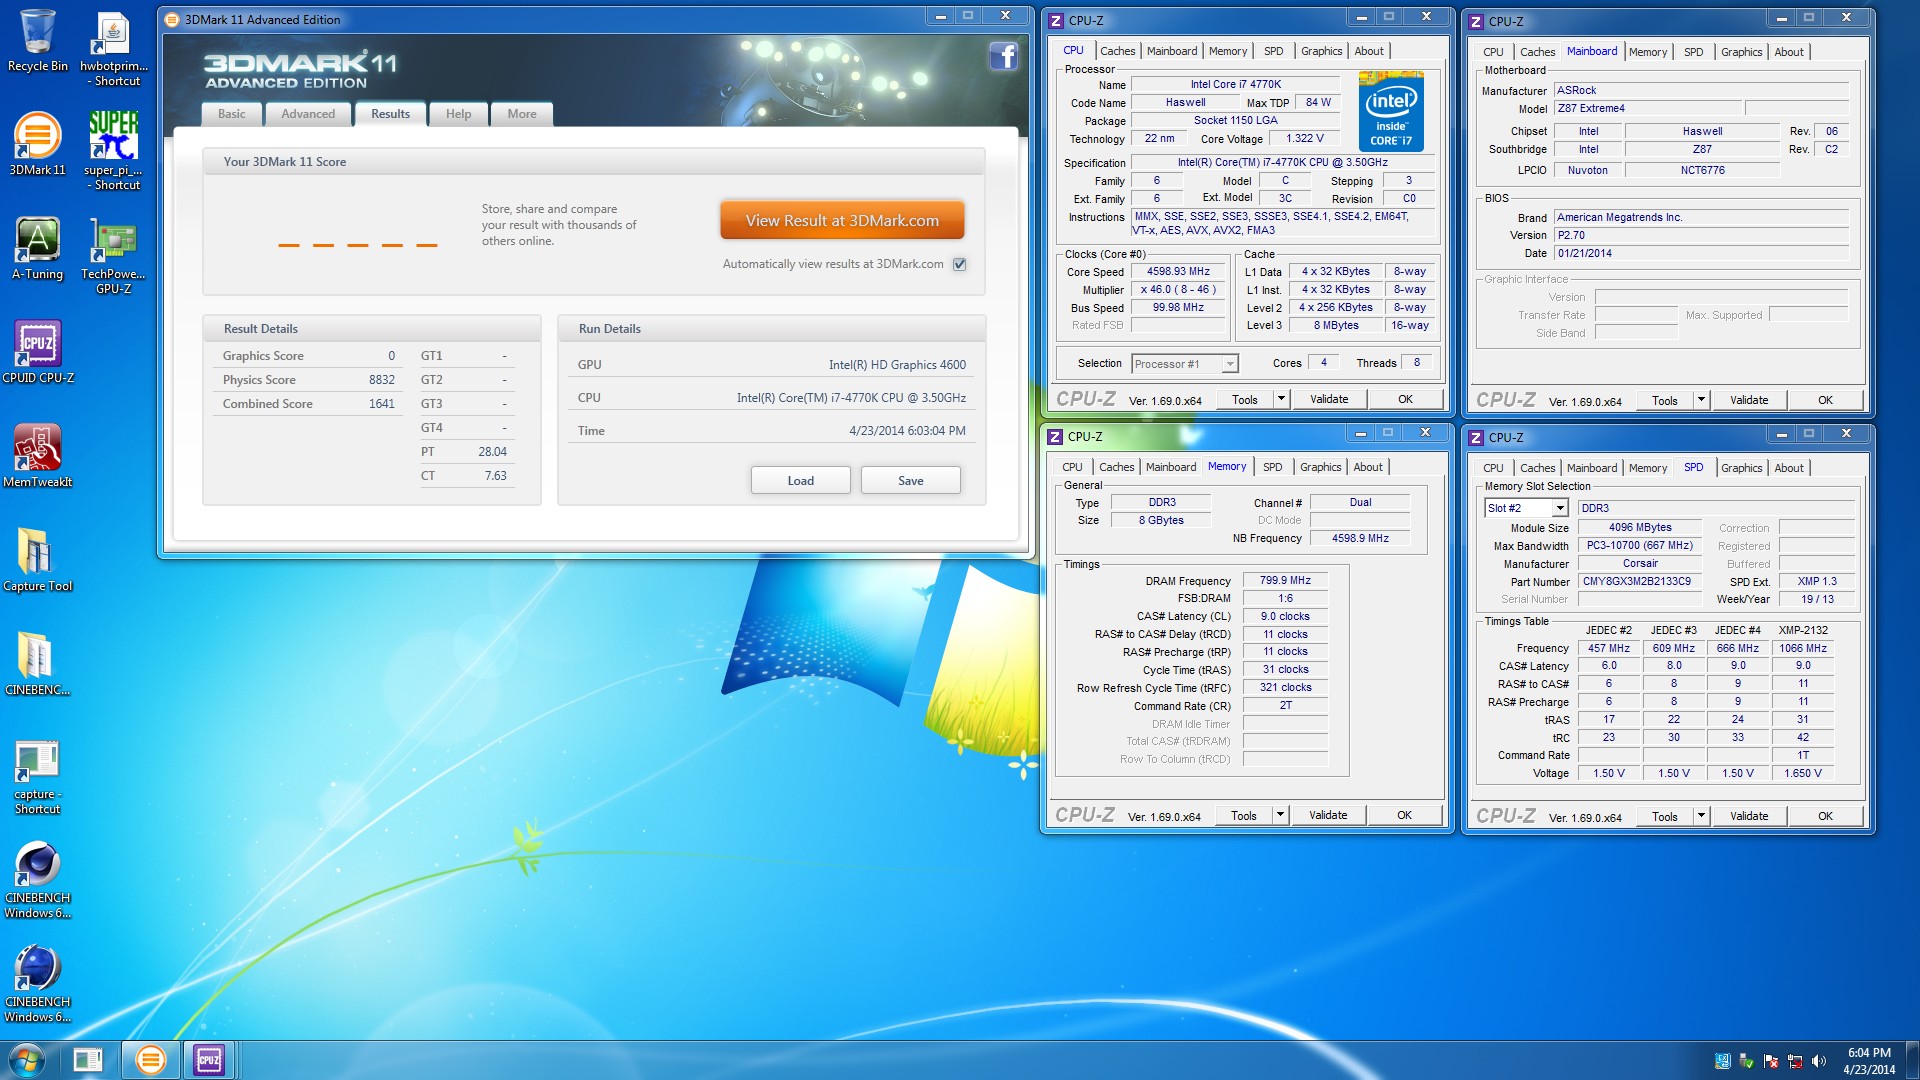
Task: Open the volume speaker tray icon
Action: tap(1818, 1061)
